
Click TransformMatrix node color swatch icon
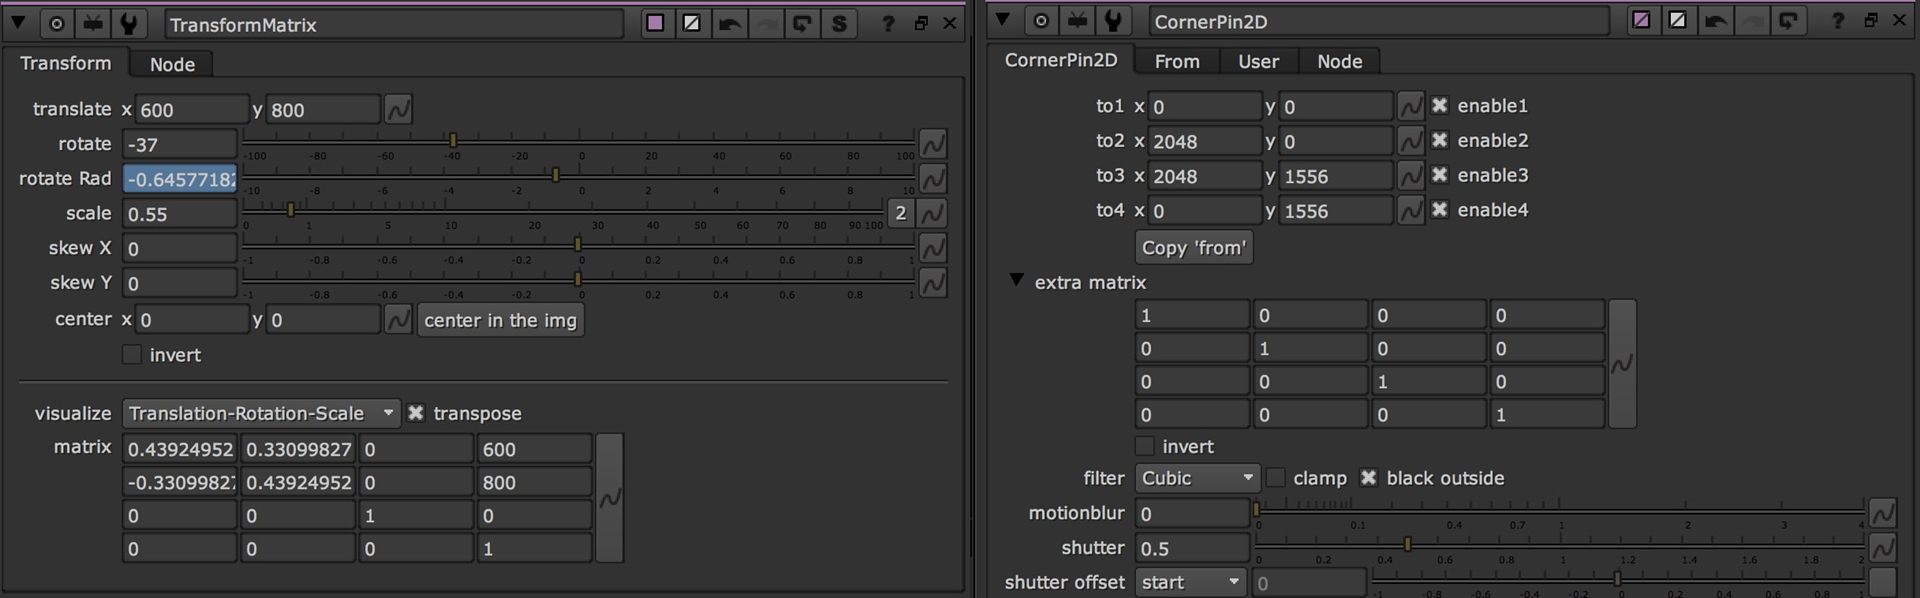[655, 23]
